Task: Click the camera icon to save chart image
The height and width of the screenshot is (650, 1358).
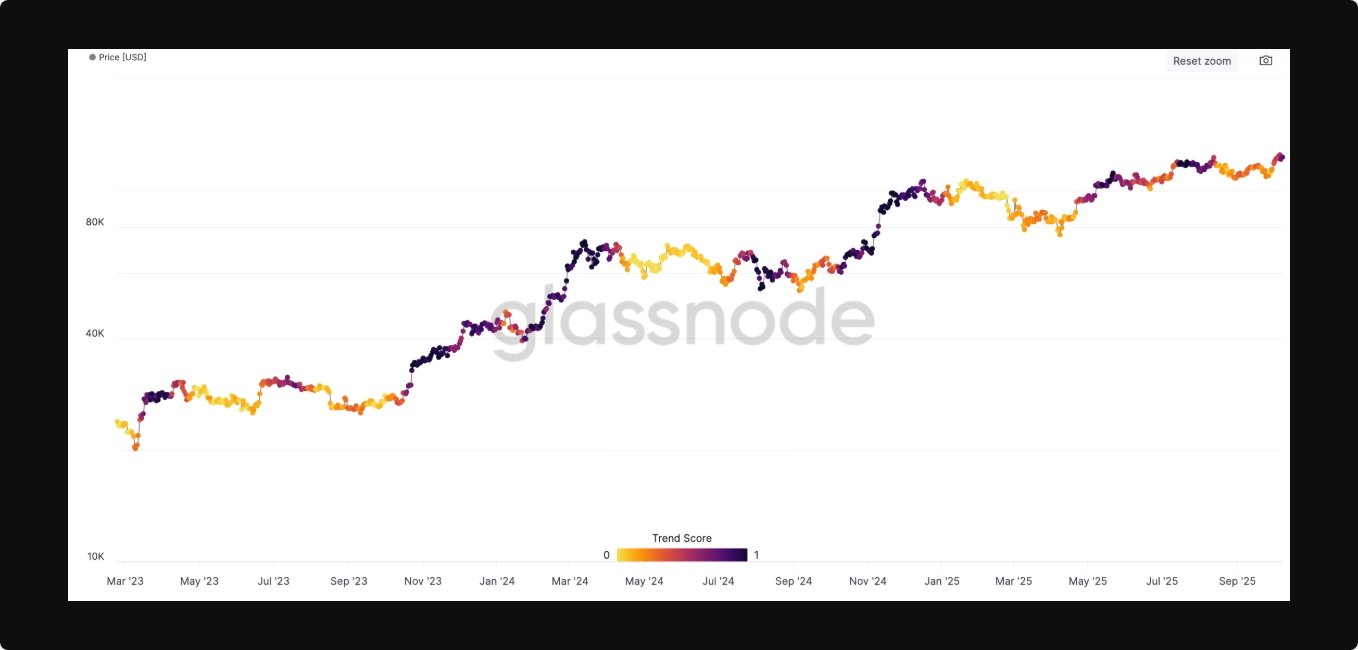Action: coord(1266,61)
